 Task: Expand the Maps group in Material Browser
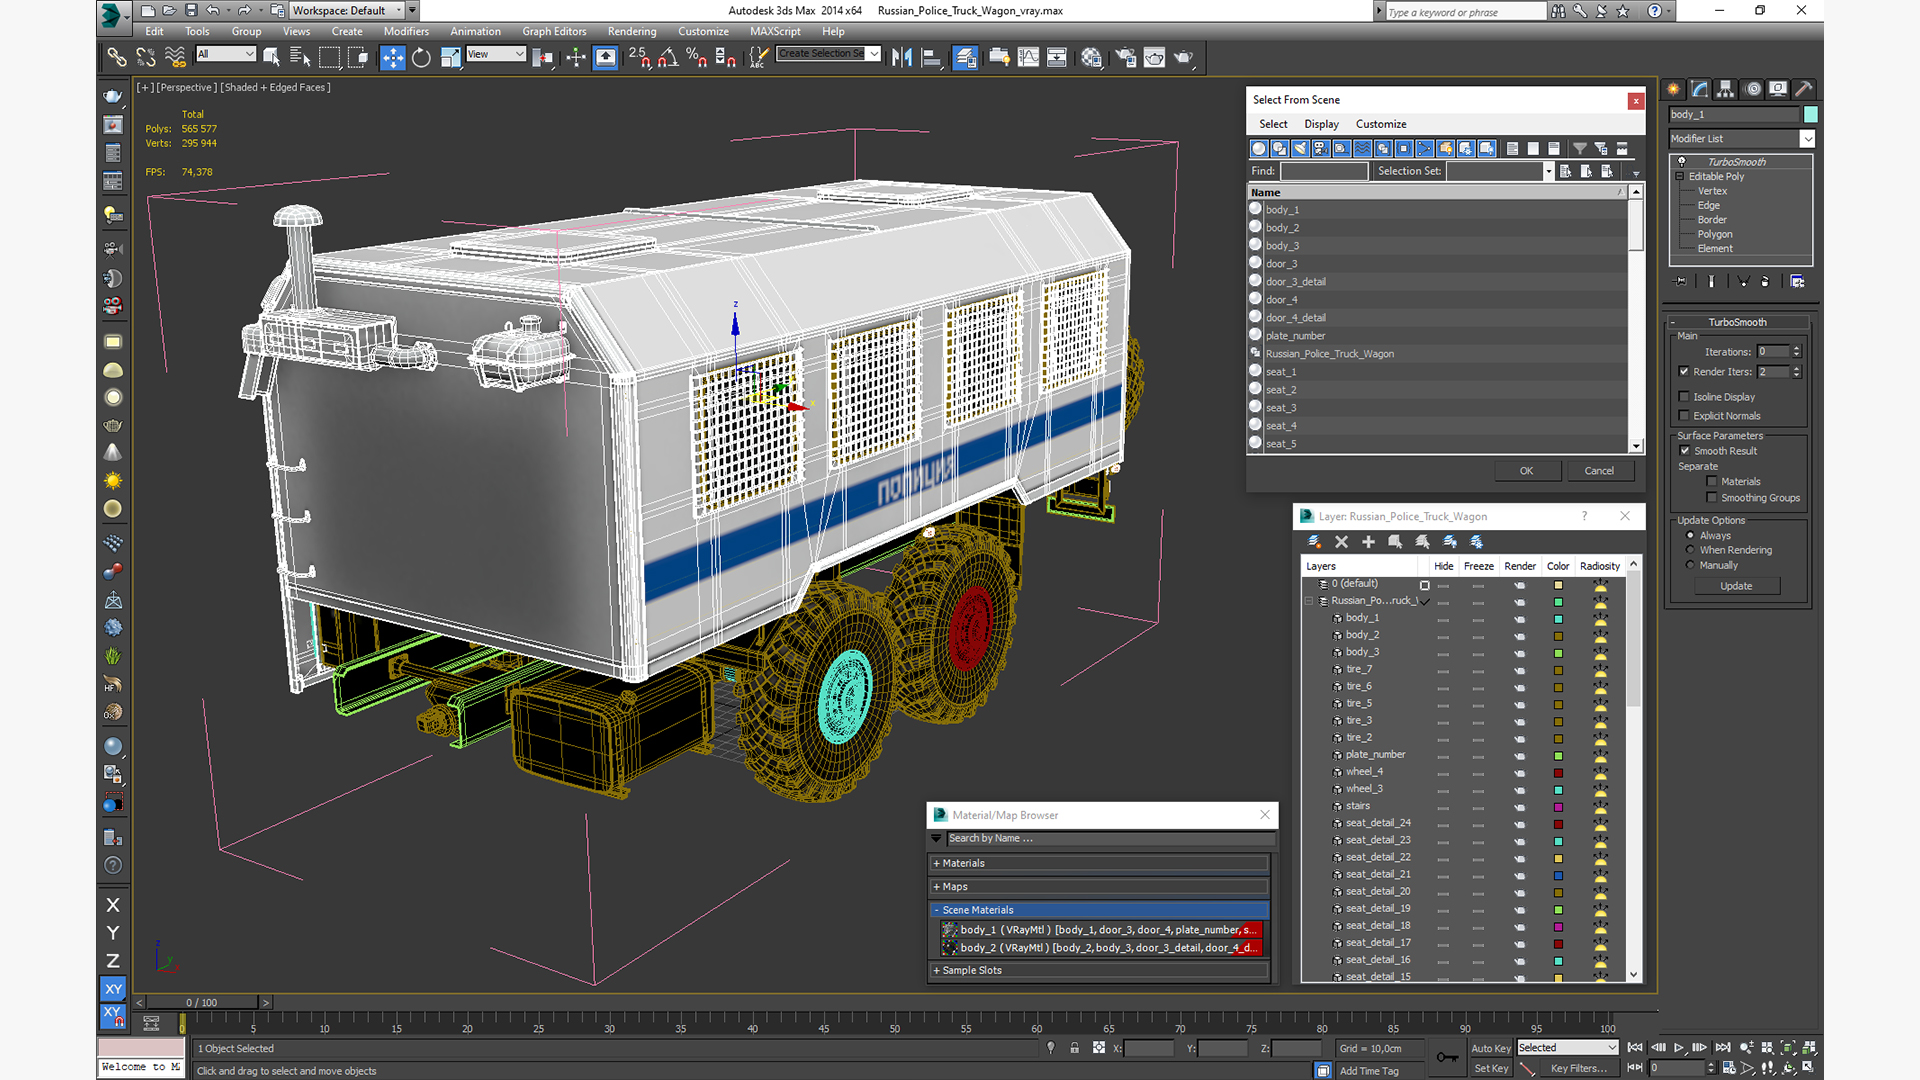click(1098, 887)
